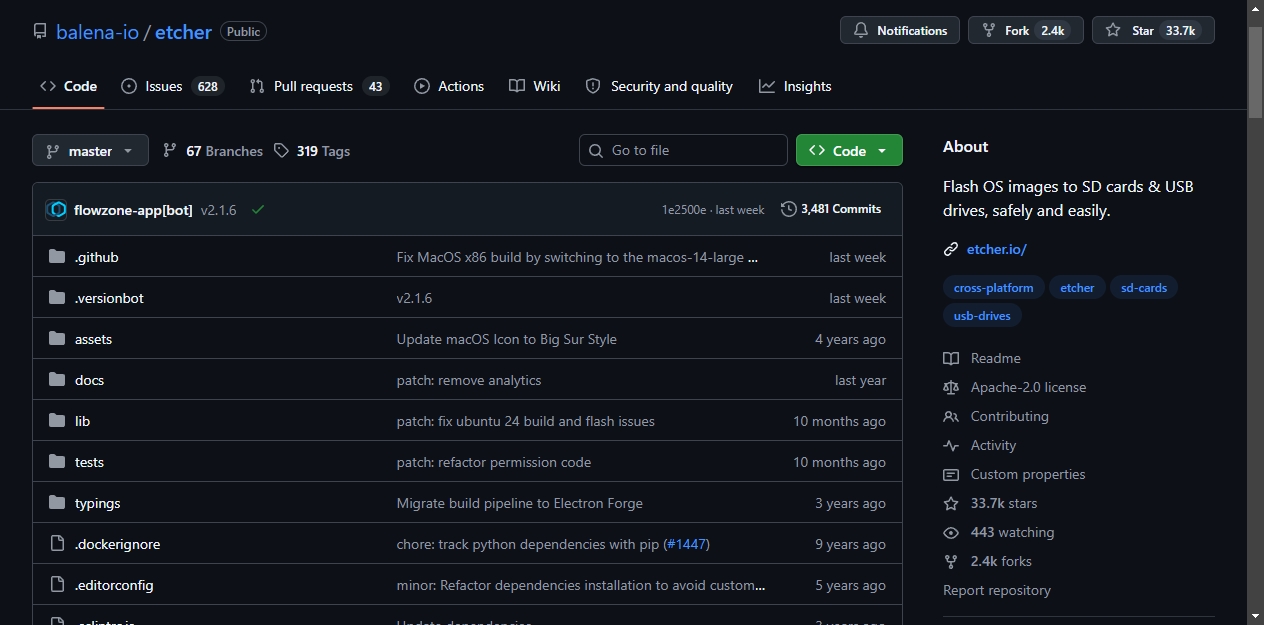Open 'patch: refactor permission code' commit
This screenshot has width=1264, height=625.
pos(494,462)
